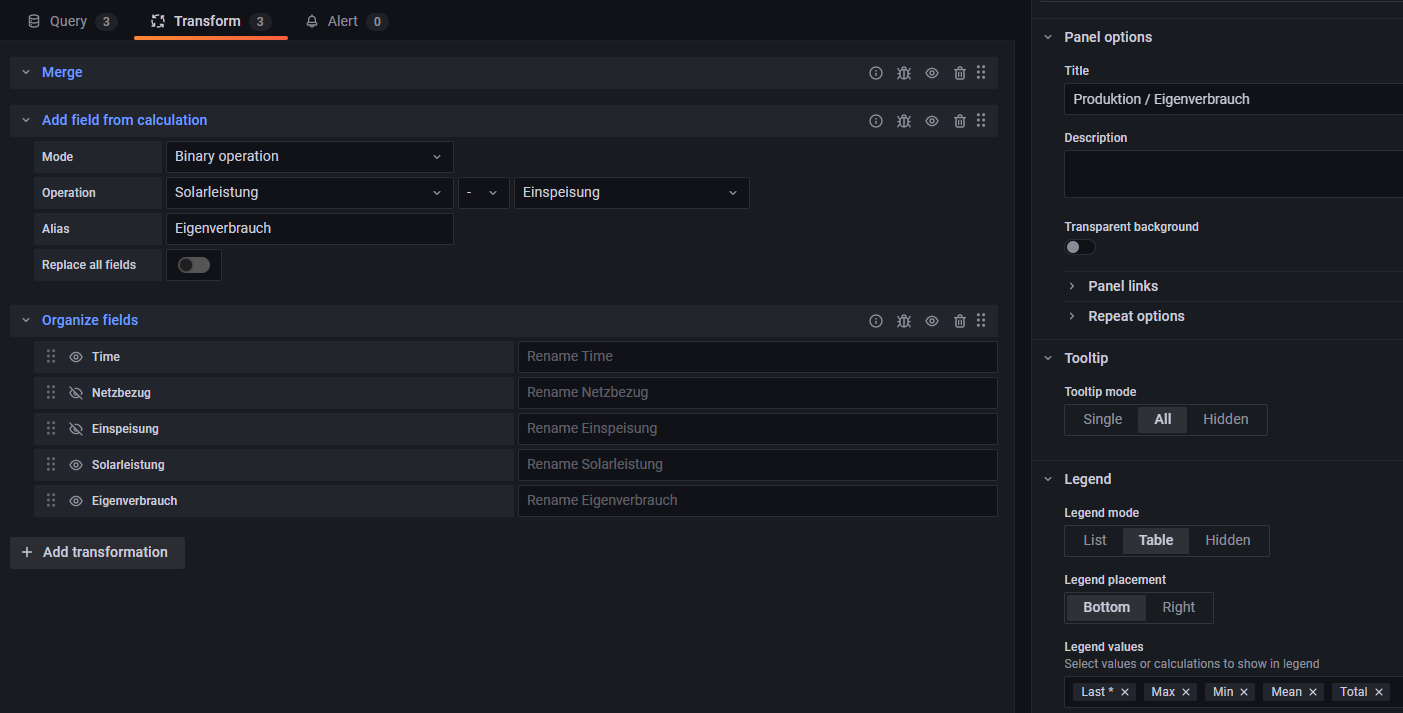The image size is (1403, 713).
Task: Set legend placement to Right
Action: [x=1178, y=607]
